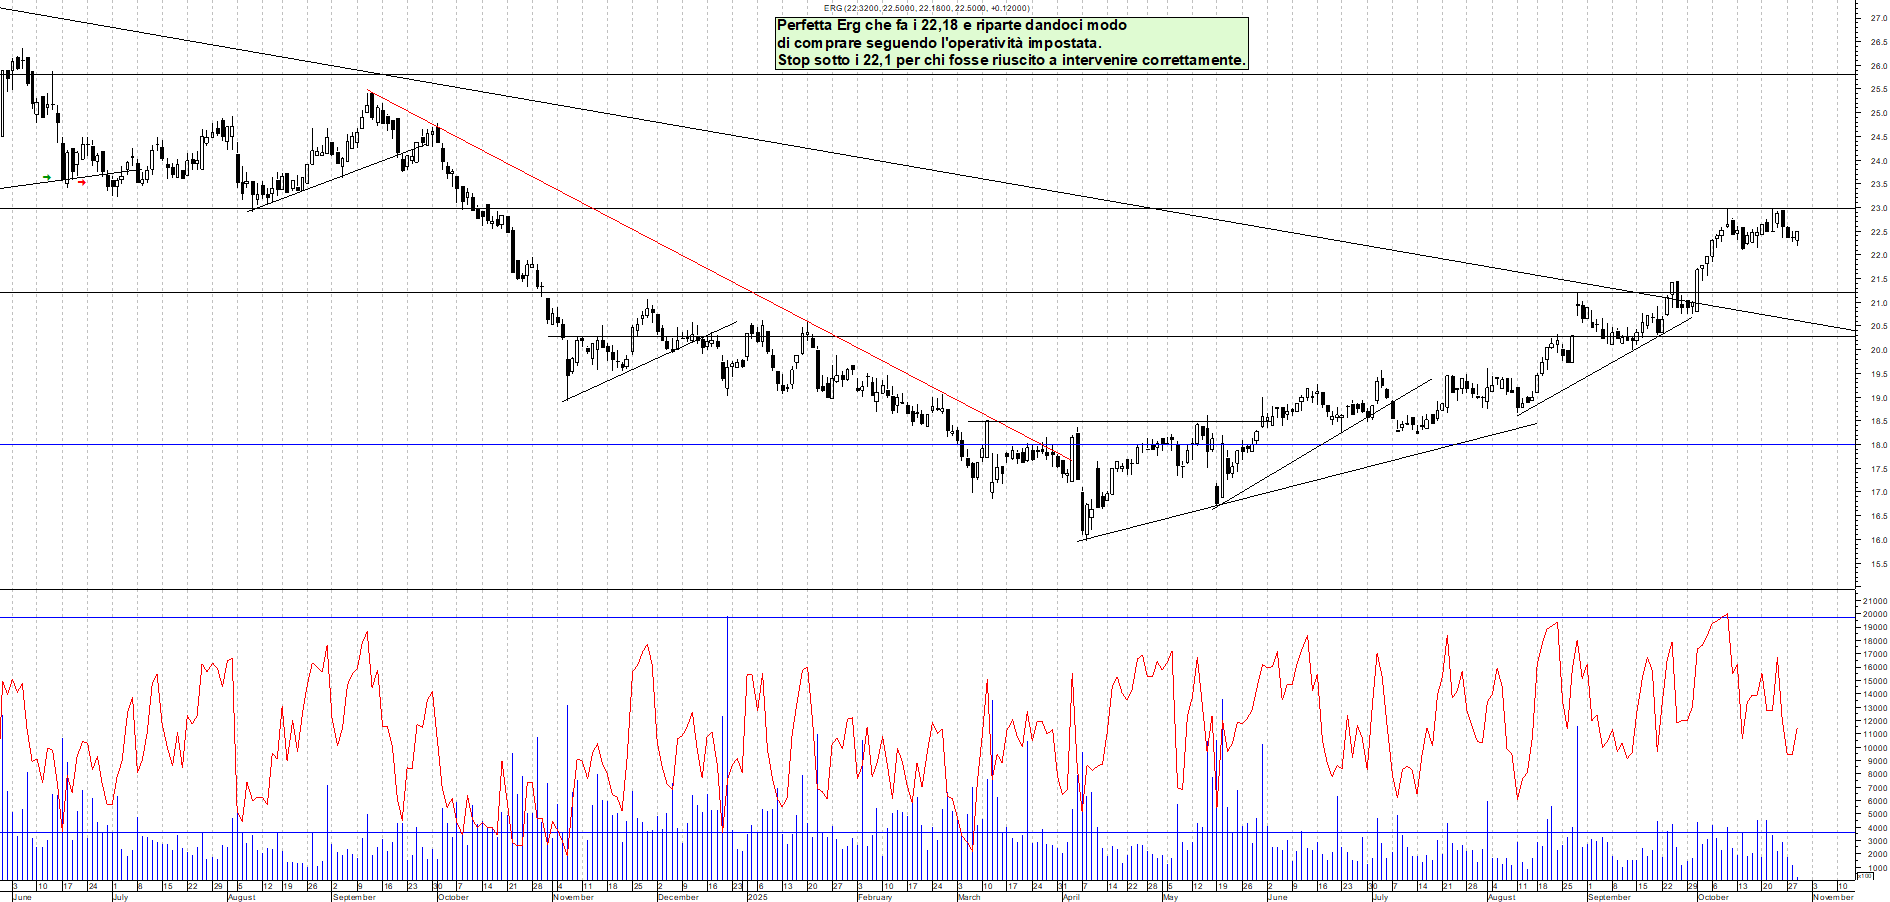Select the green buy arrow marker near July

(x=45, y=177)
